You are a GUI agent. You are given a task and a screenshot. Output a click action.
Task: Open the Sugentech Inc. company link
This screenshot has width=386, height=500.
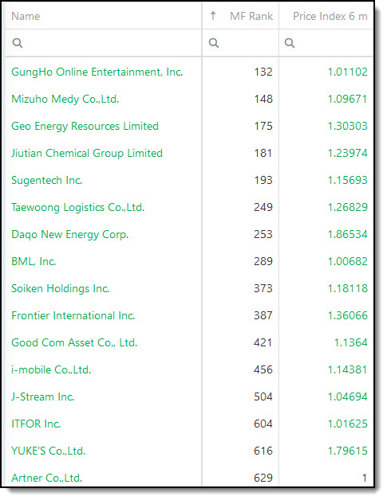tap(47, 180)
